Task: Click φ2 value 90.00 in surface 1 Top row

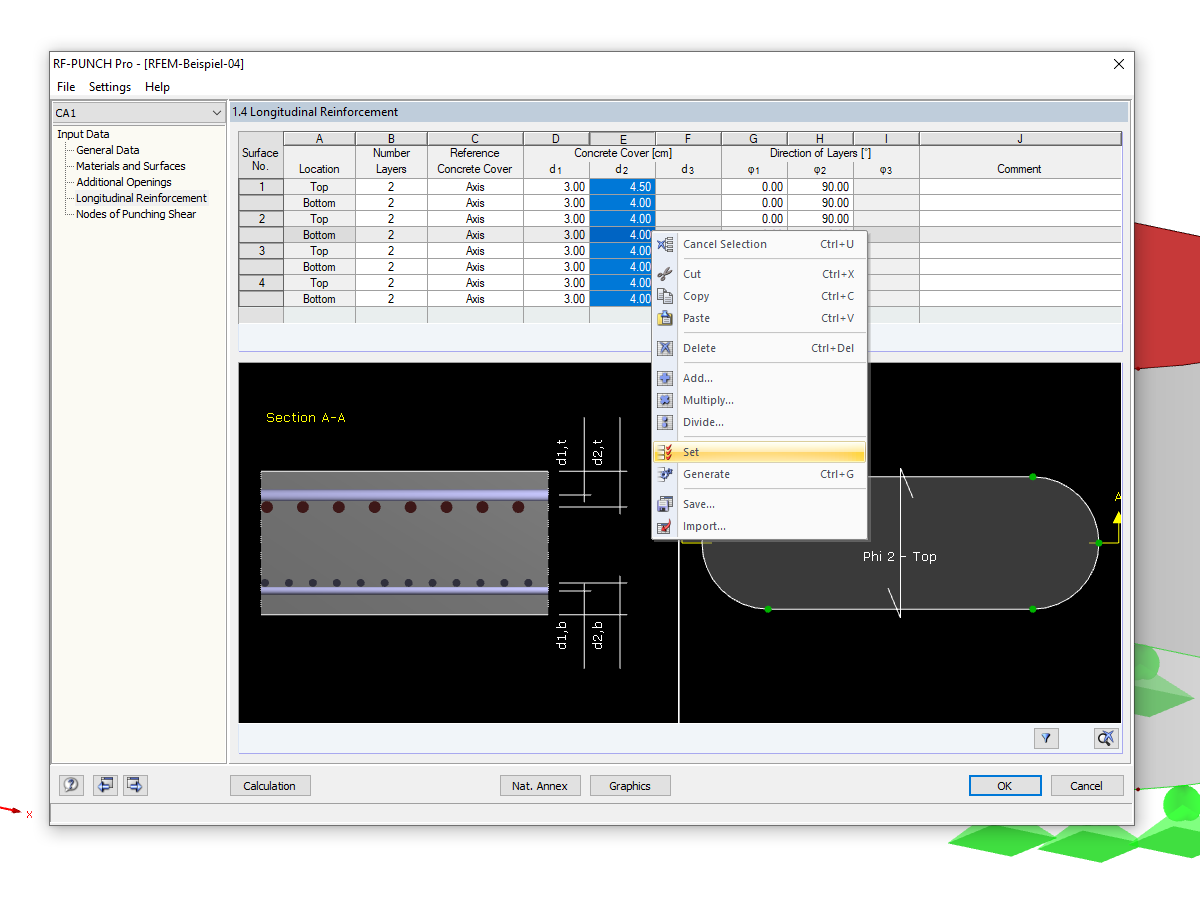Action: click(x=820, y=187)
